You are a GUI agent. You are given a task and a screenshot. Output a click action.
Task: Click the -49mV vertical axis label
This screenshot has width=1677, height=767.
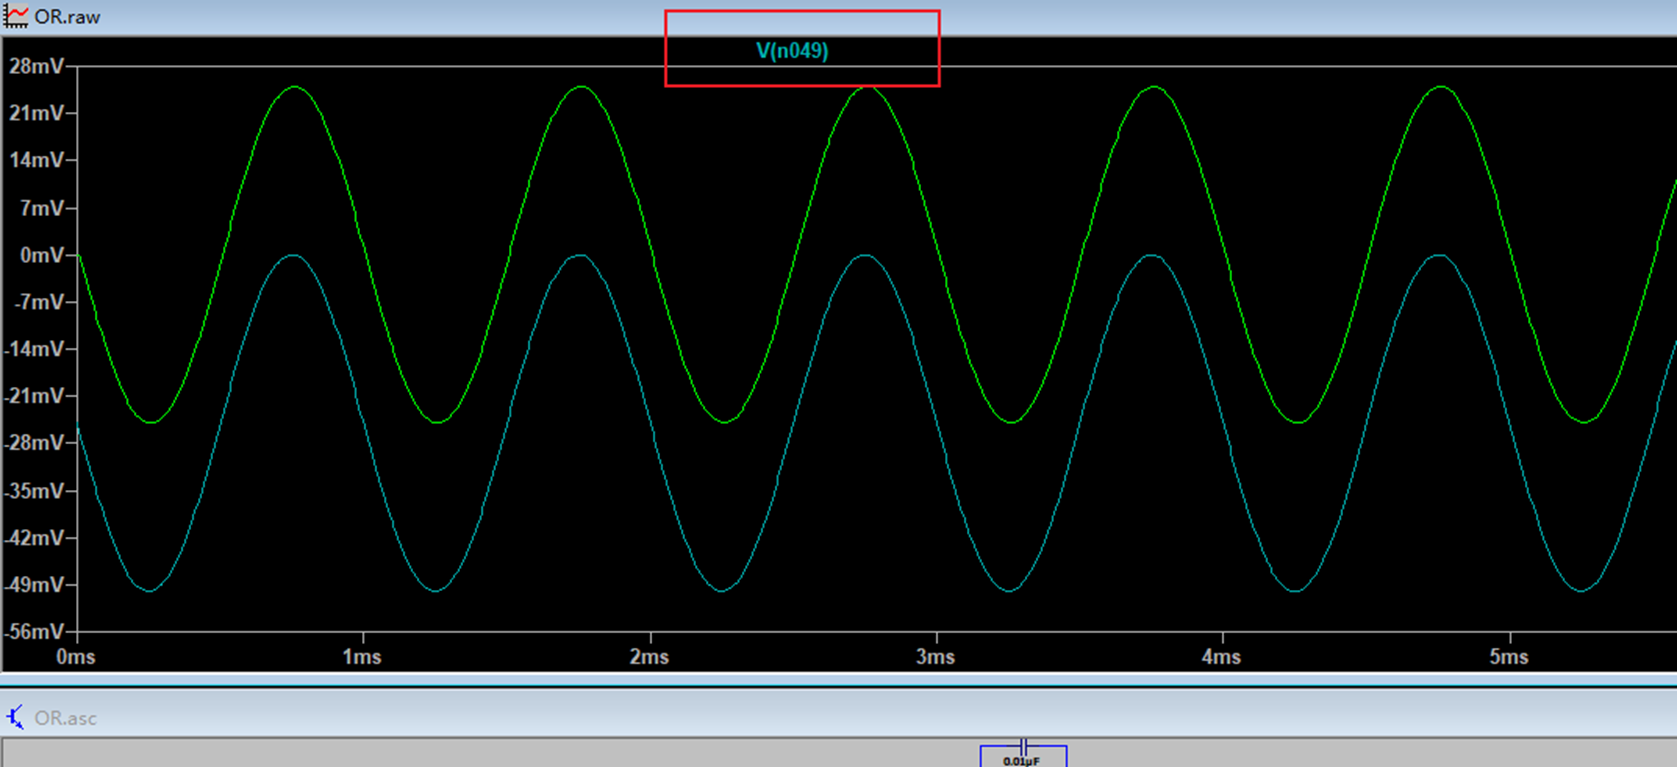point(34,585)
